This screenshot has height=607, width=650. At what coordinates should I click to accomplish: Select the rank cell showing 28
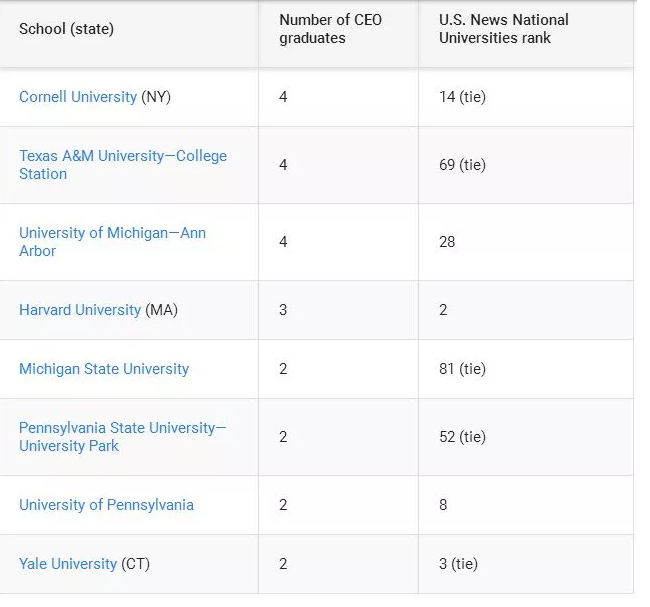tap(526, 242)
